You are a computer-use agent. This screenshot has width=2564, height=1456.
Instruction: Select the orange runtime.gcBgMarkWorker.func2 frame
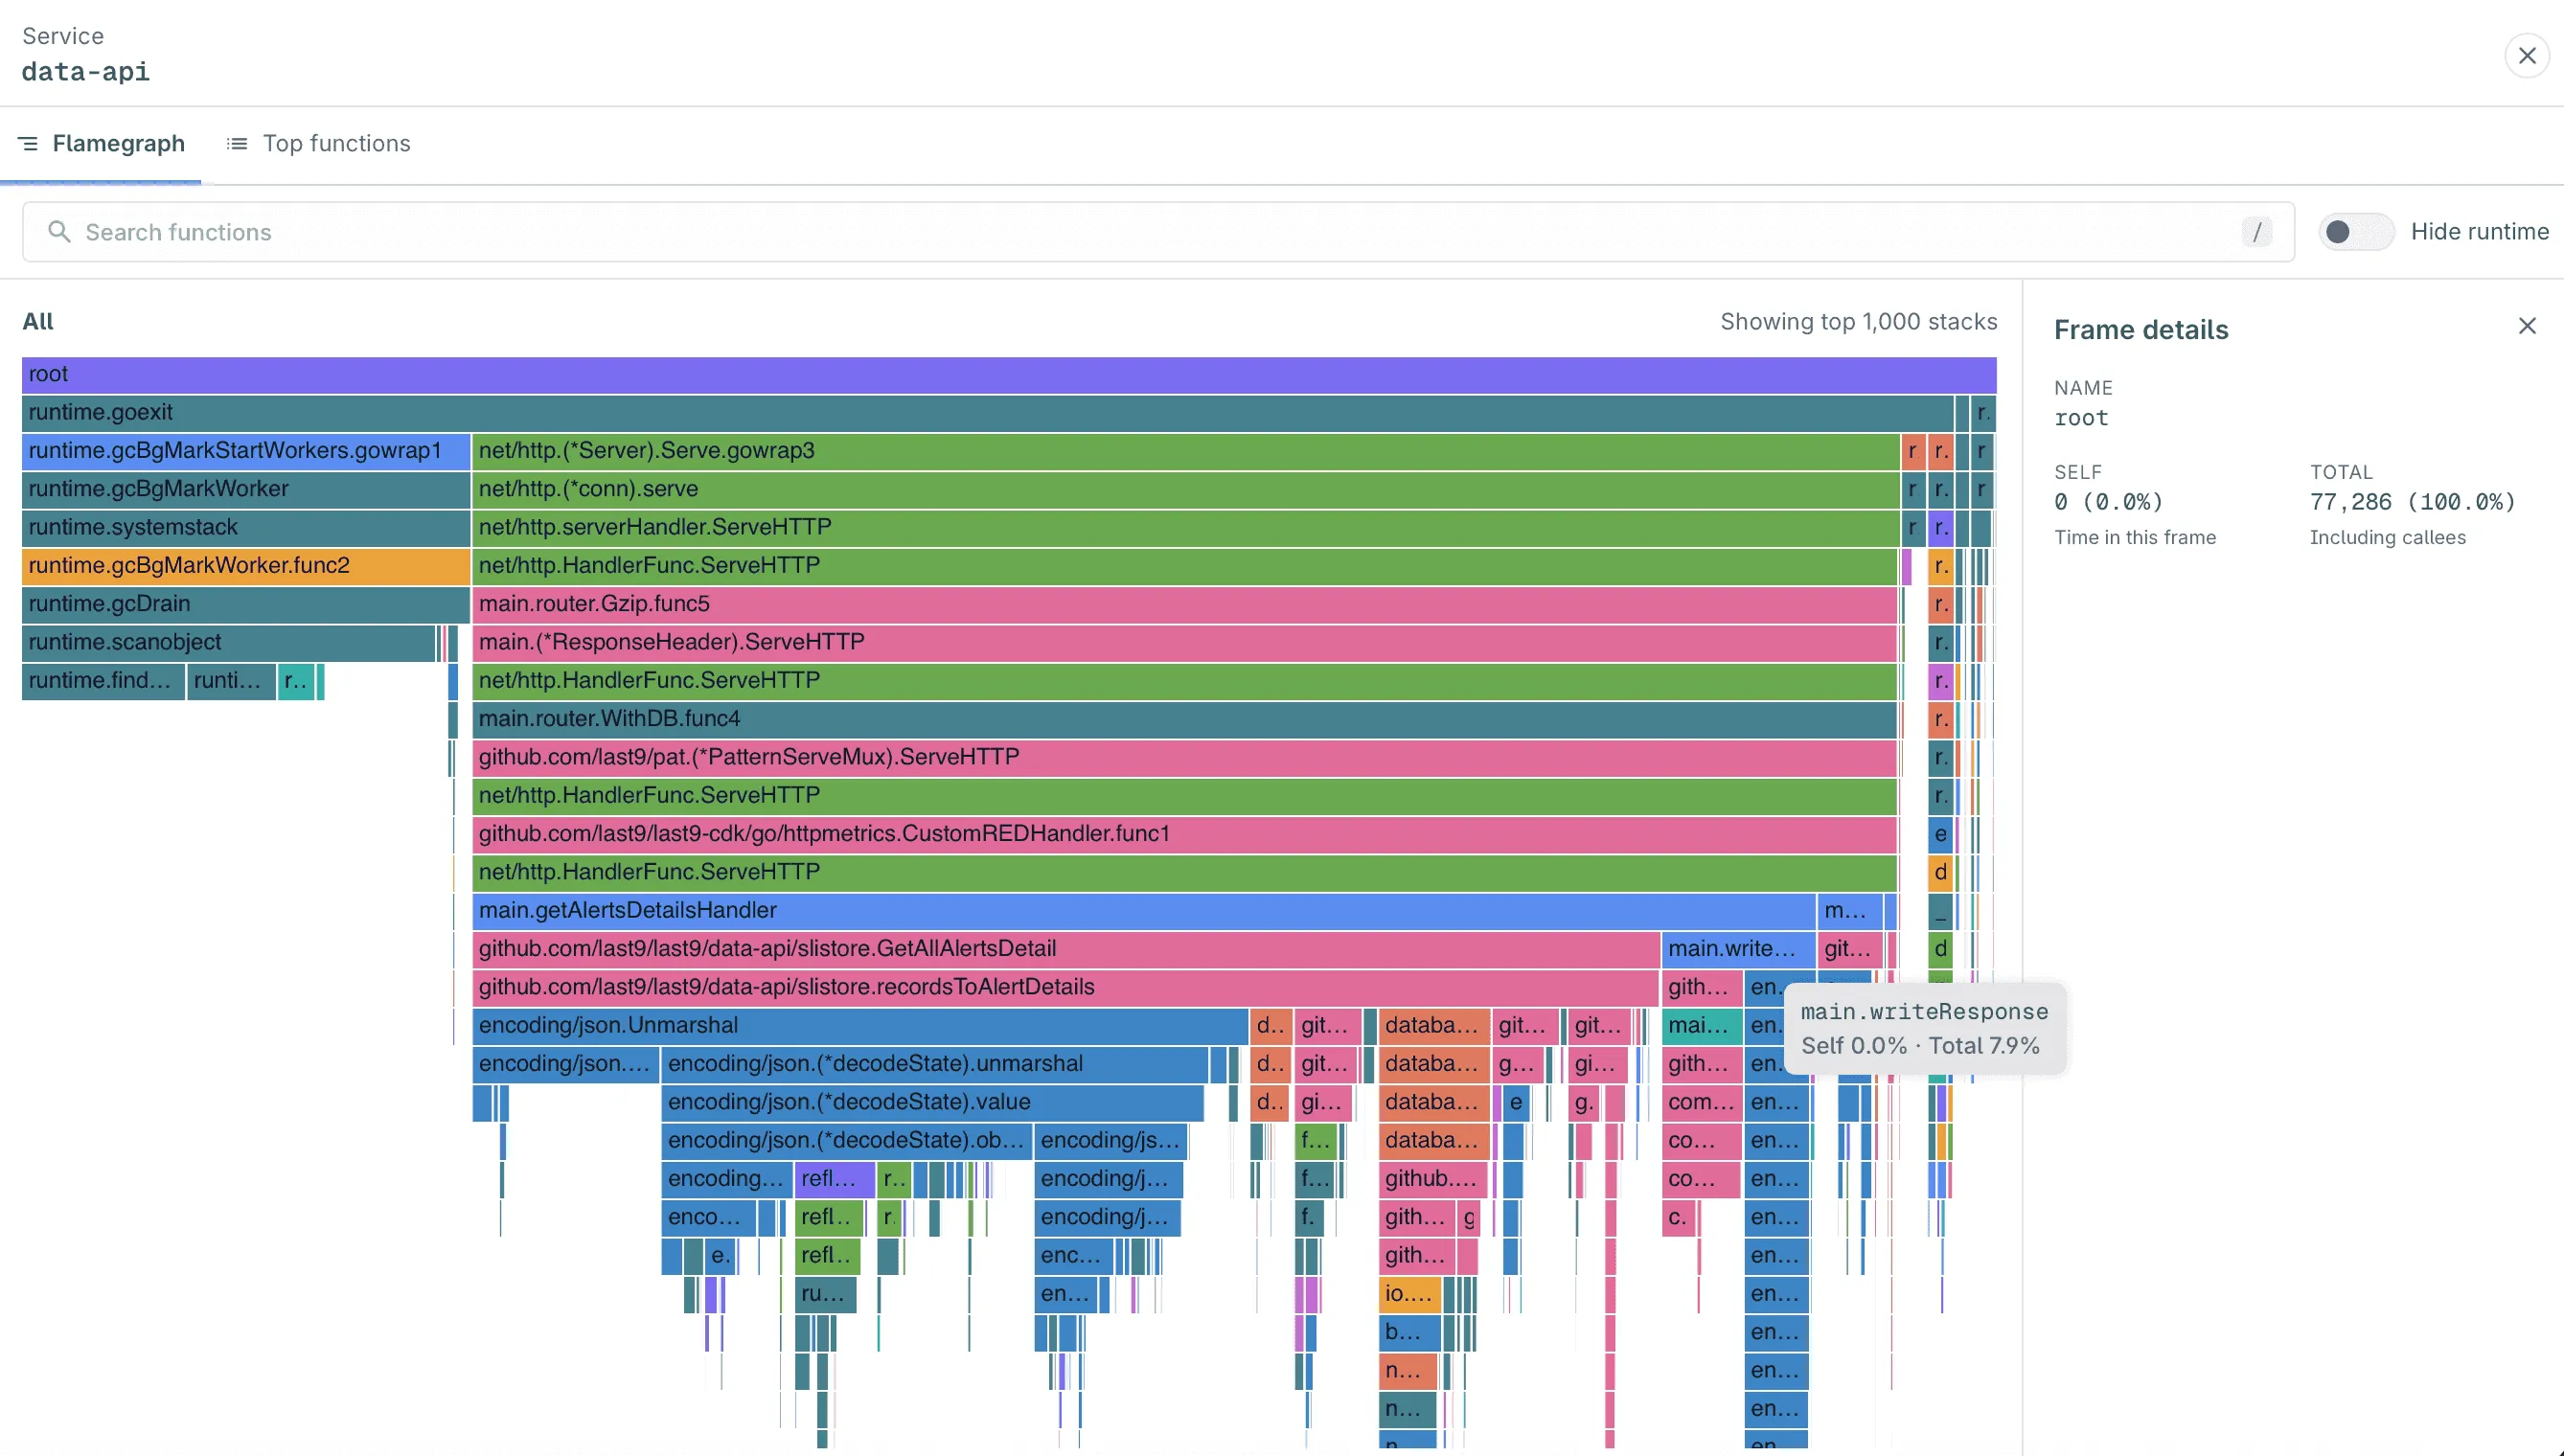coord(246,566)
